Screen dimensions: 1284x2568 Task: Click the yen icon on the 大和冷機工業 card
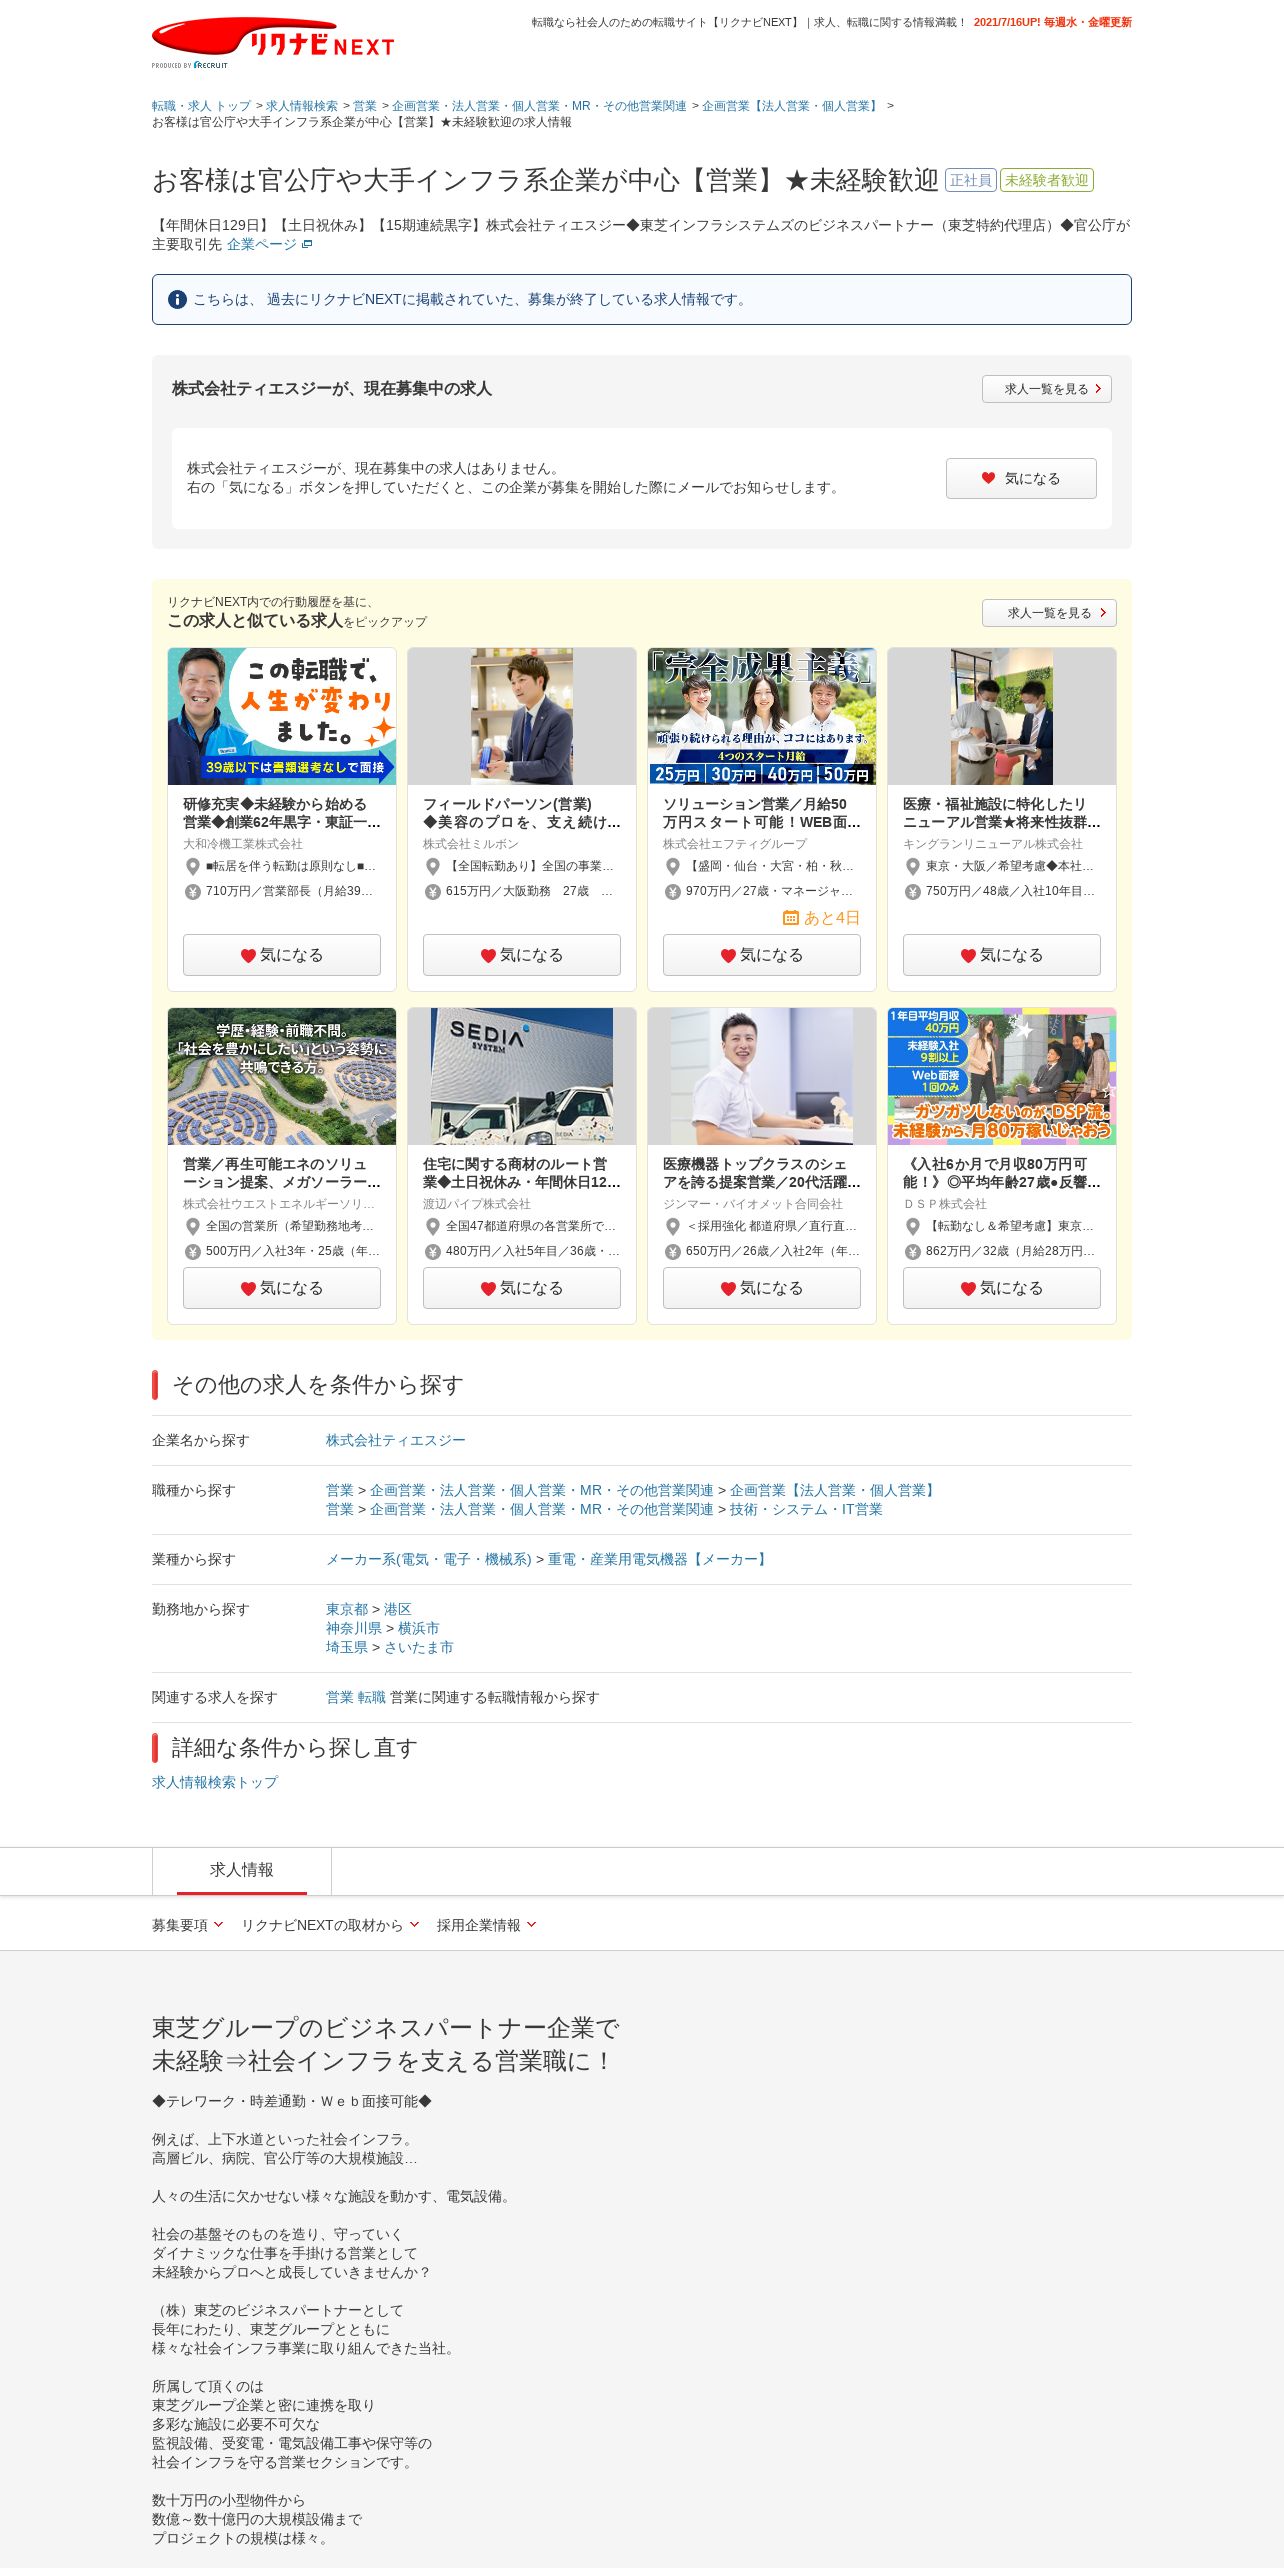click(193, 891)
